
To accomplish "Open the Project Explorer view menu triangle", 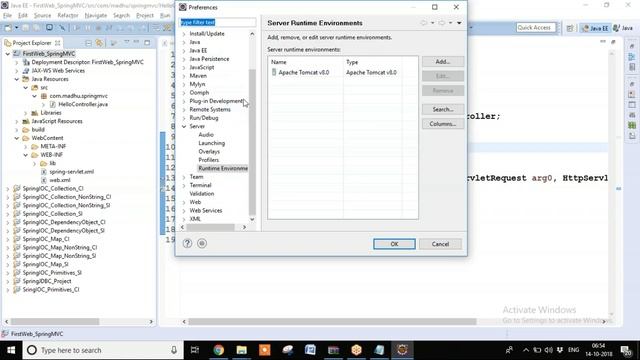I will pos(127,42).
